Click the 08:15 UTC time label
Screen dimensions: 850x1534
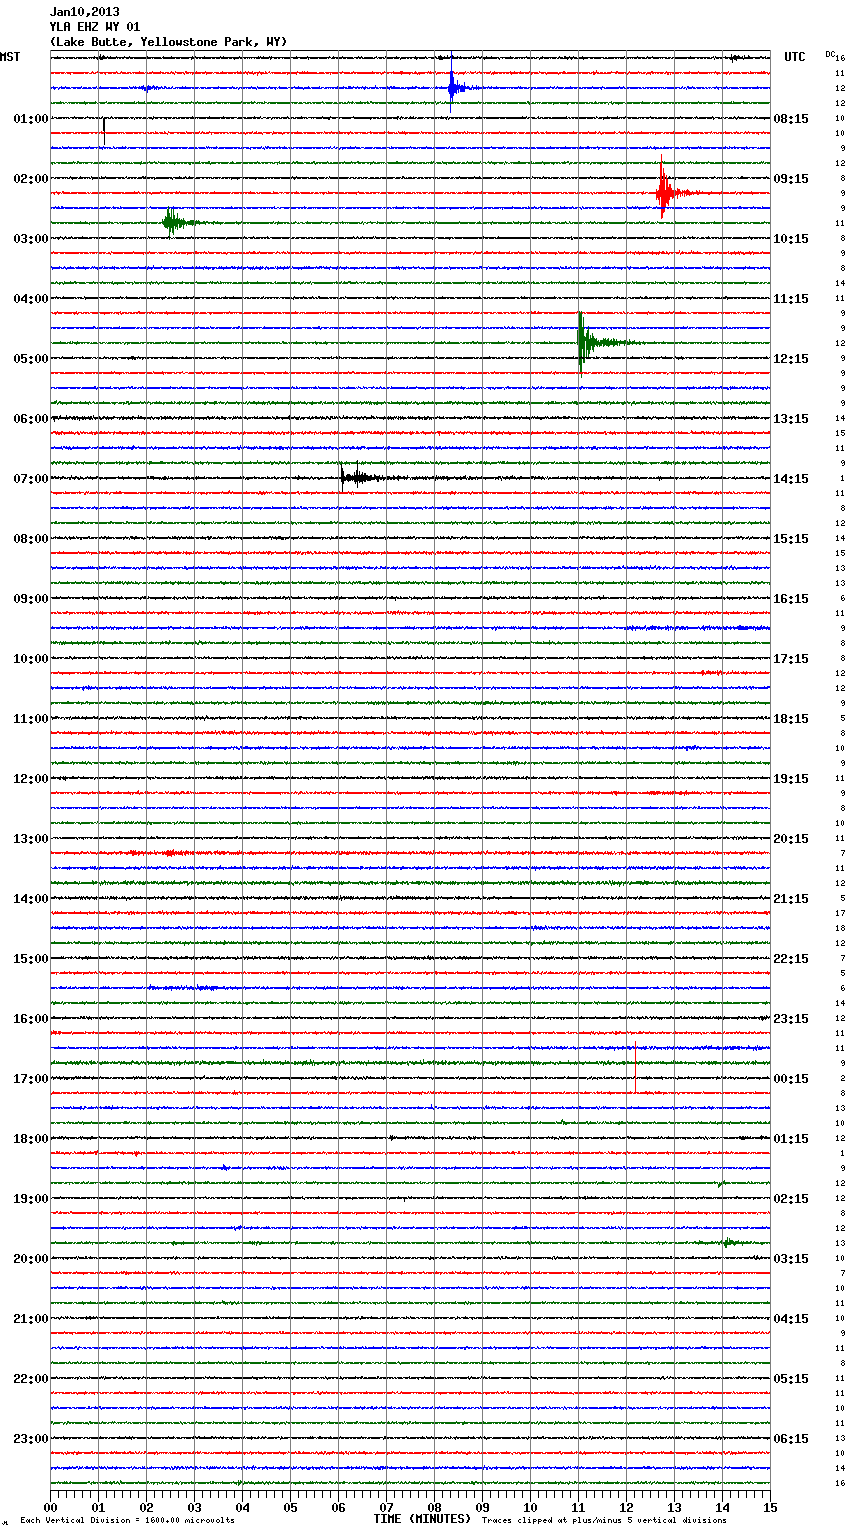(791, 119)
